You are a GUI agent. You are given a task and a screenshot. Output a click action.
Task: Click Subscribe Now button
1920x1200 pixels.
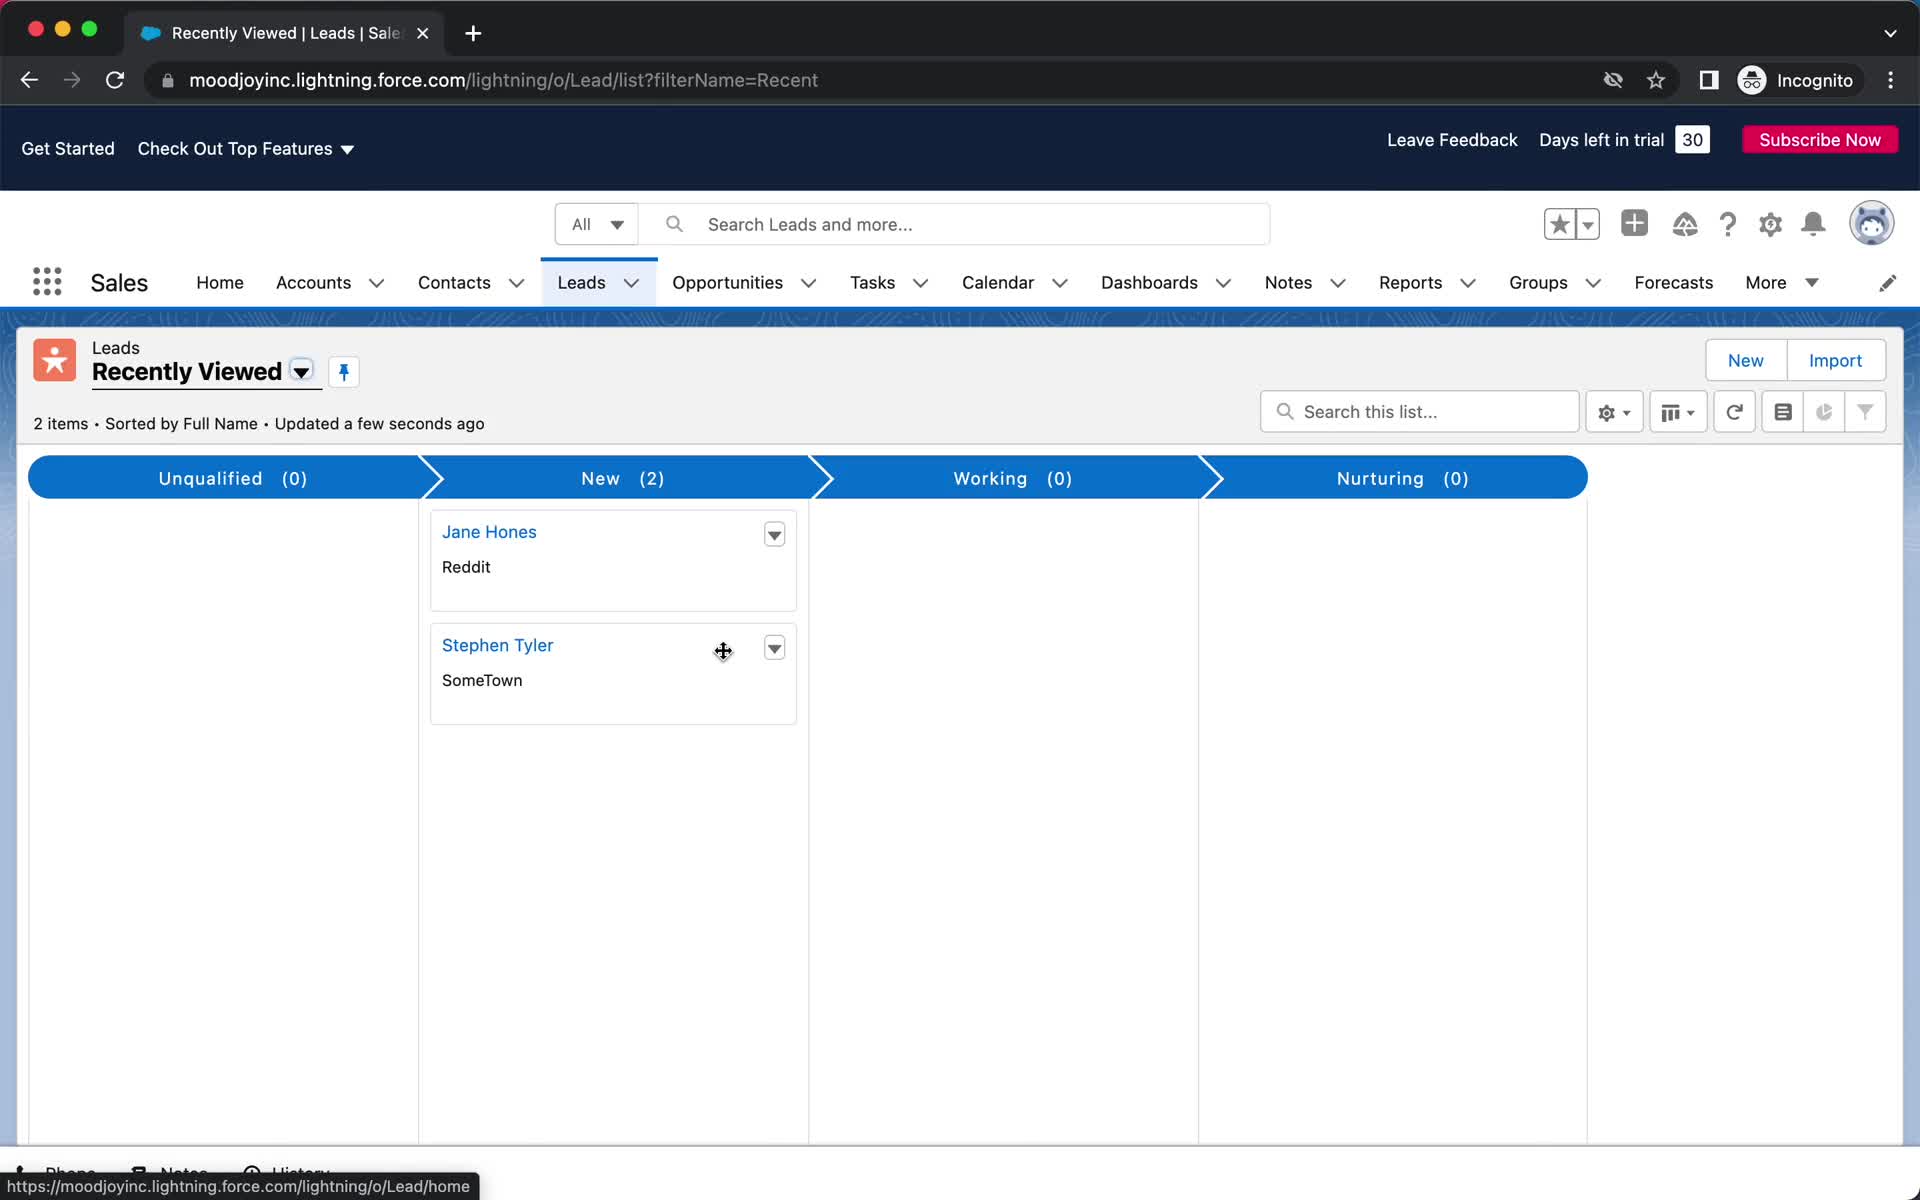click(1820, 140)
